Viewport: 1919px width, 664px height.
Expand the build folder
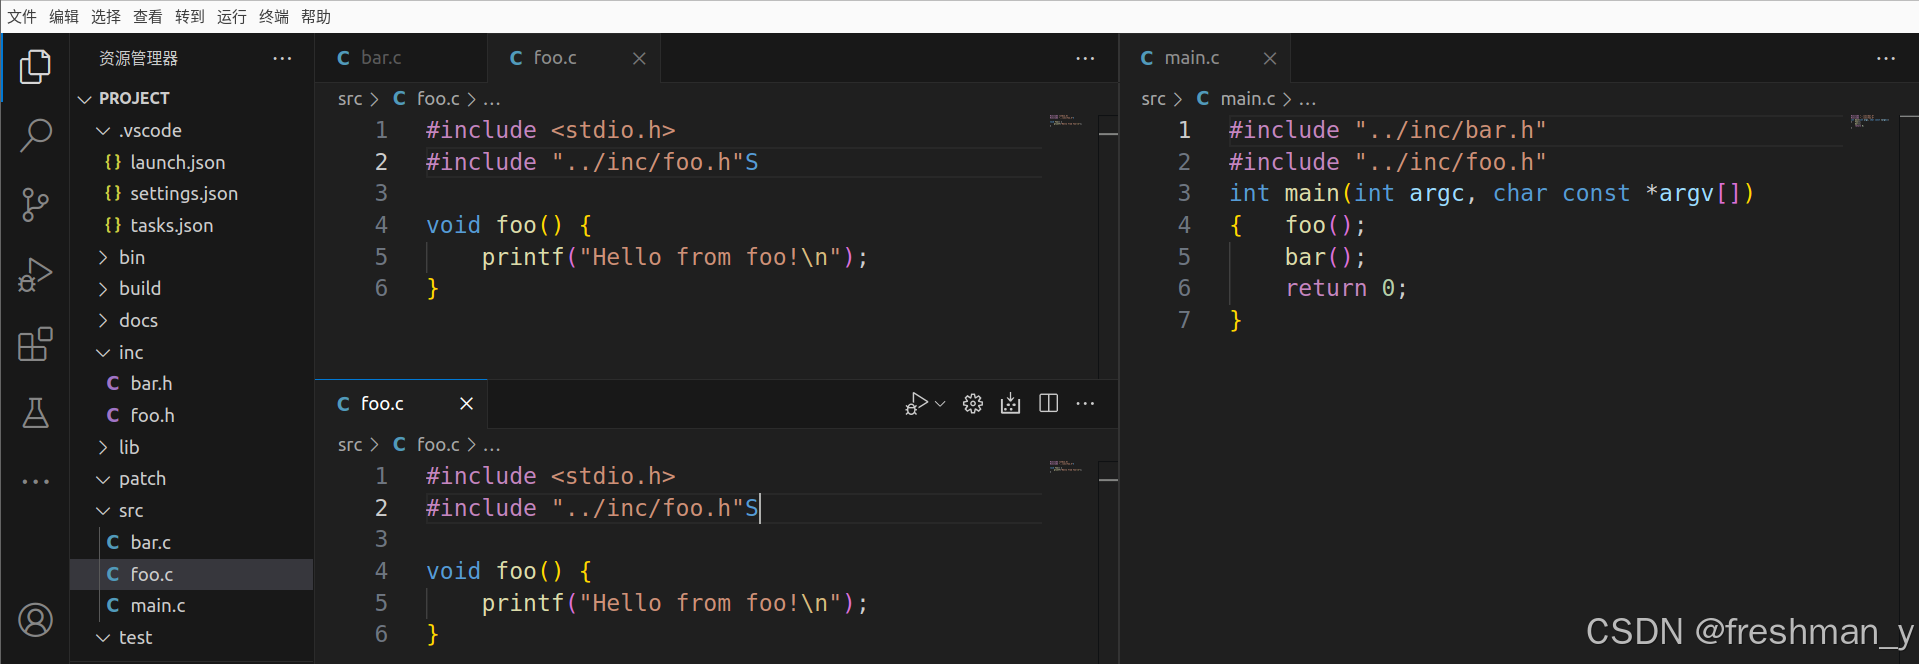coord(191,288)
